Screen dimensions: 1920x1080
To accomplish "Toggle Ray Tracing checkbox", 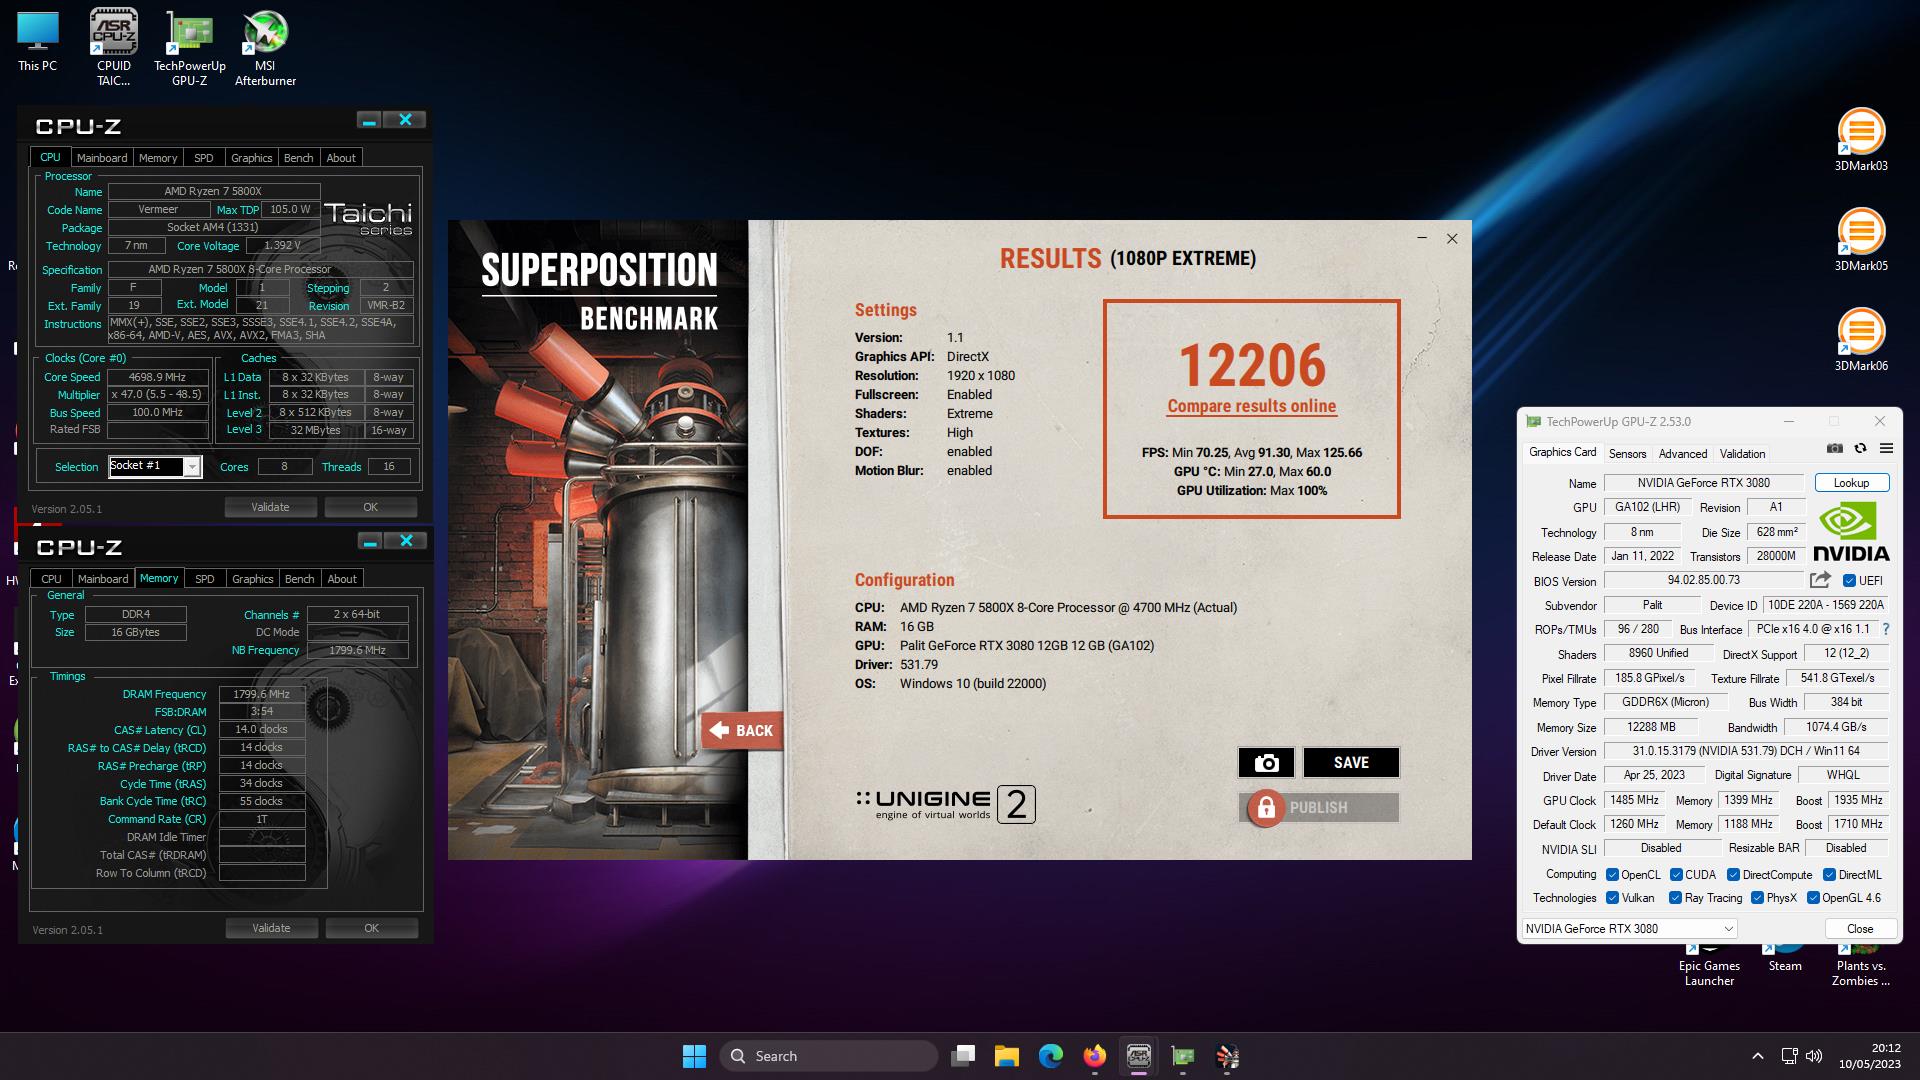I will point(1675,898).
